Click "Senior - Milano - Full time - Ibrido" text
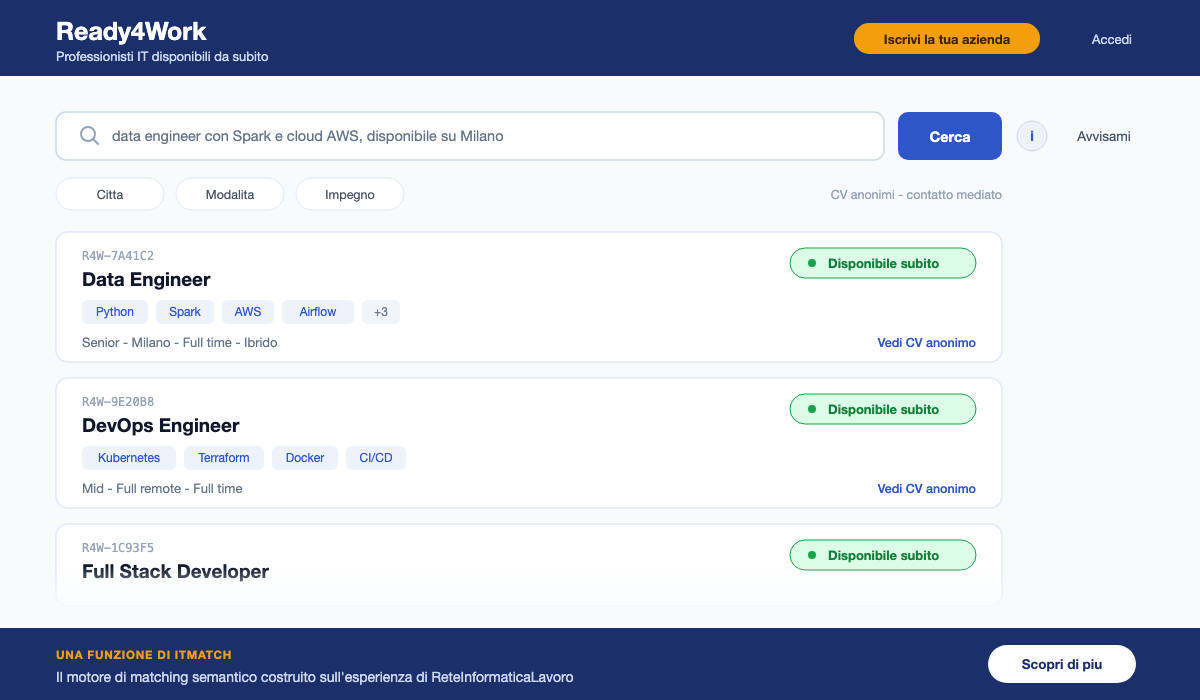Viewport: 1200px width, 700px height. tap(180, 343)
